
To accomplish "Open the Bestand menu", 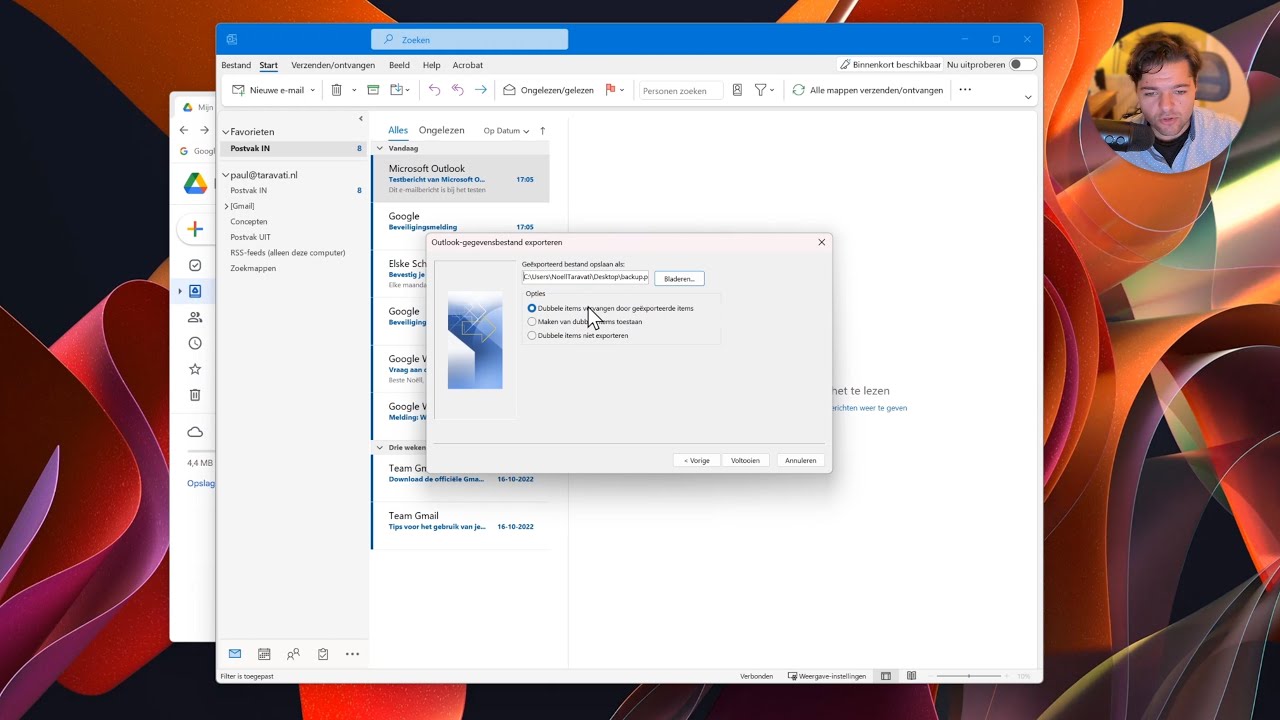I will (236, 65).
